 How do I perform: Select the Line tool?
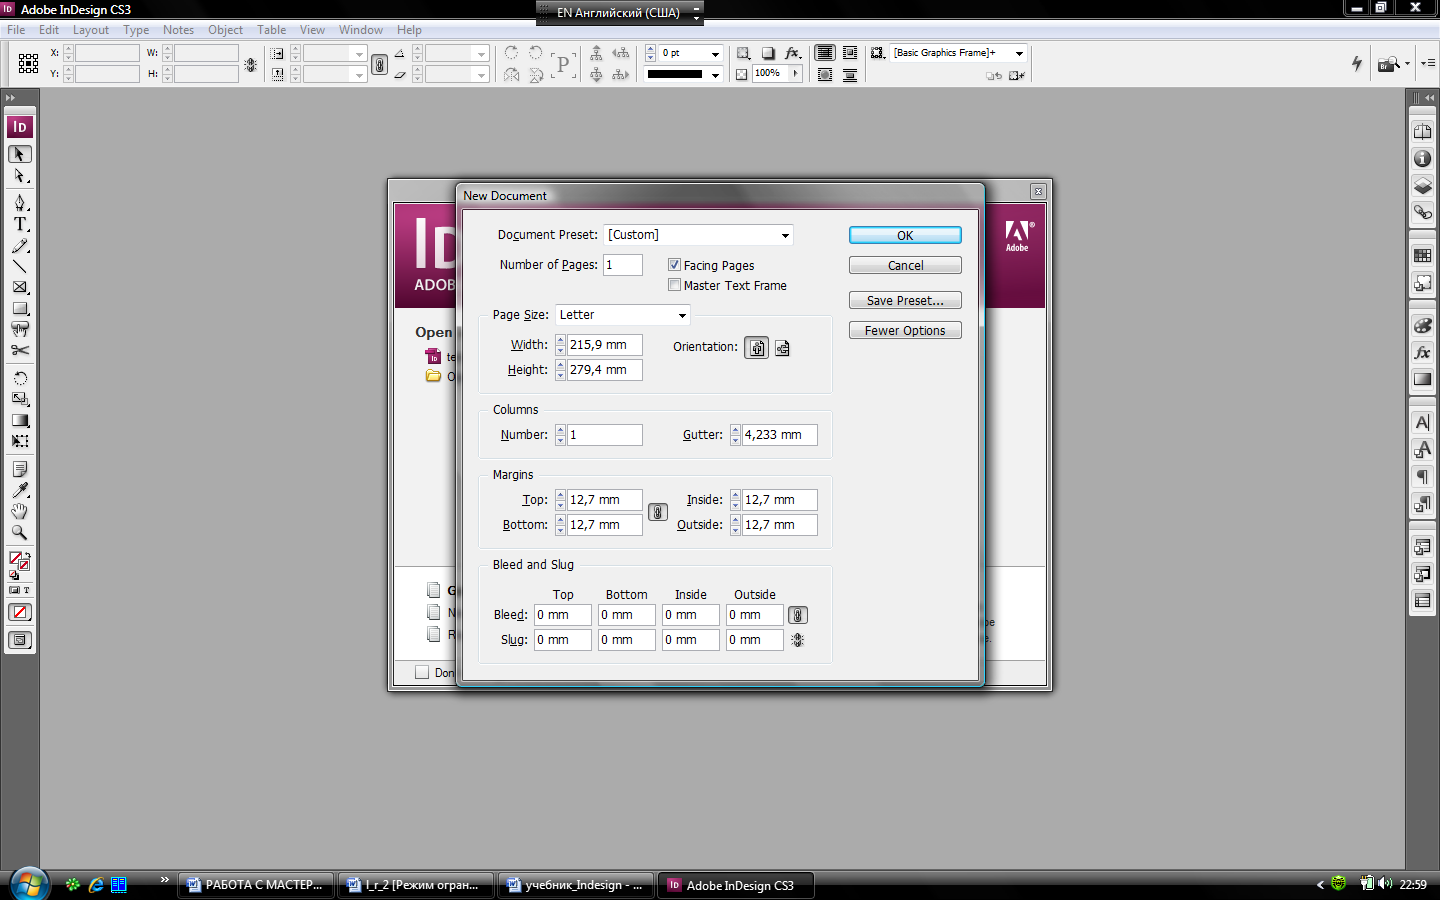point(20,267)
